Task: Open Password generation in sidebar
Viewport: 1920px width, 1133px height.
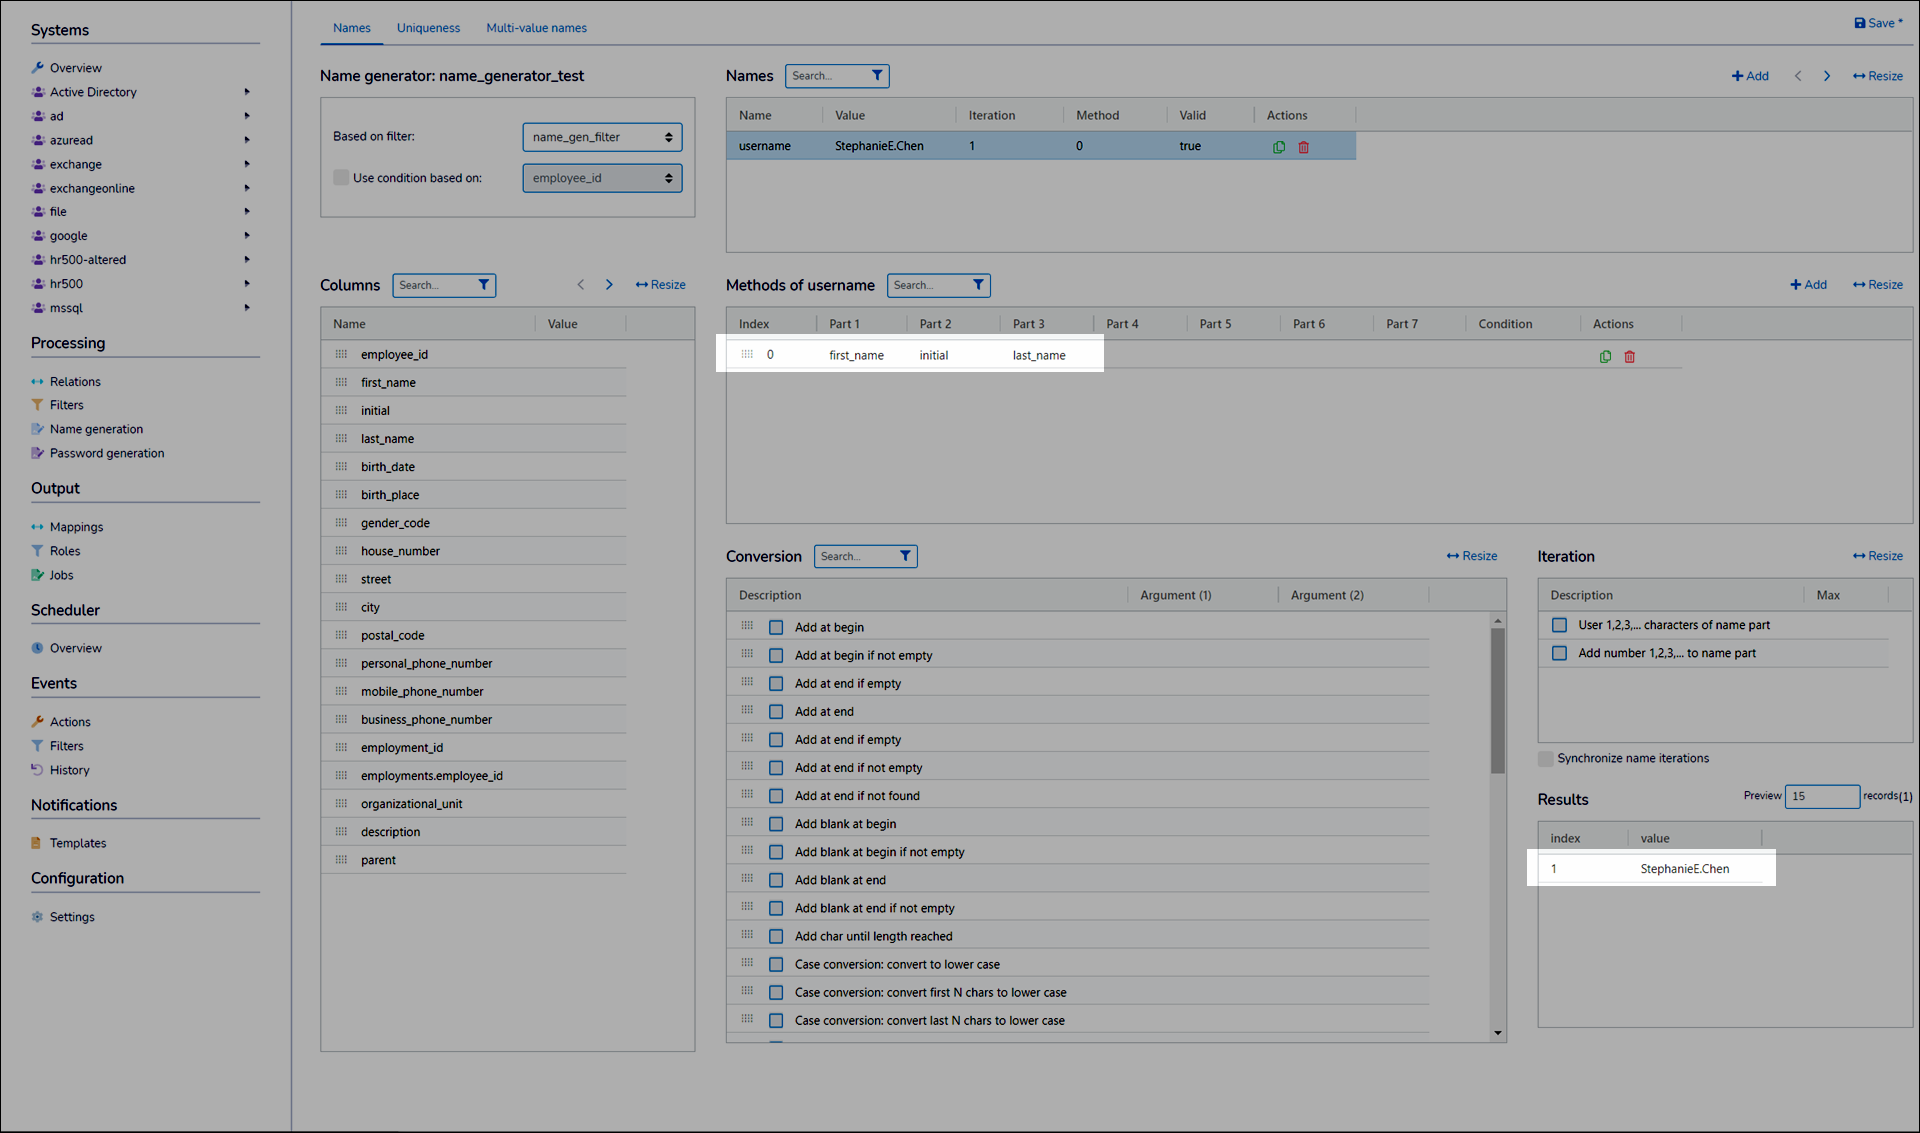Action: 97,453
